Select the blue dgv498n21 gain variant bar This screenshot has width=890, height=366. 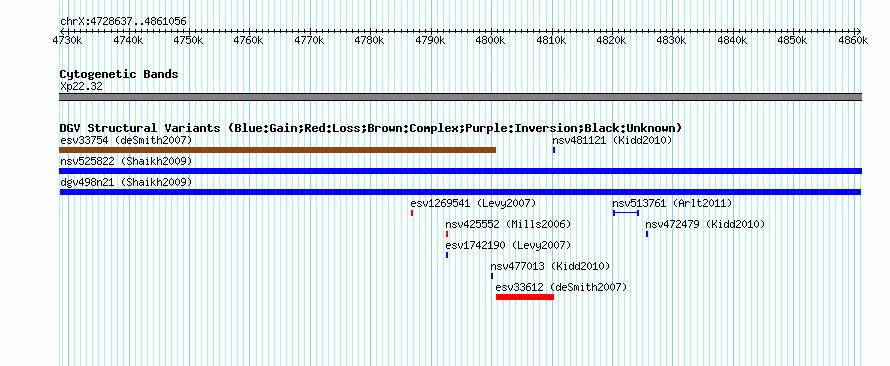pyautogui.click(x=460, y=192)
